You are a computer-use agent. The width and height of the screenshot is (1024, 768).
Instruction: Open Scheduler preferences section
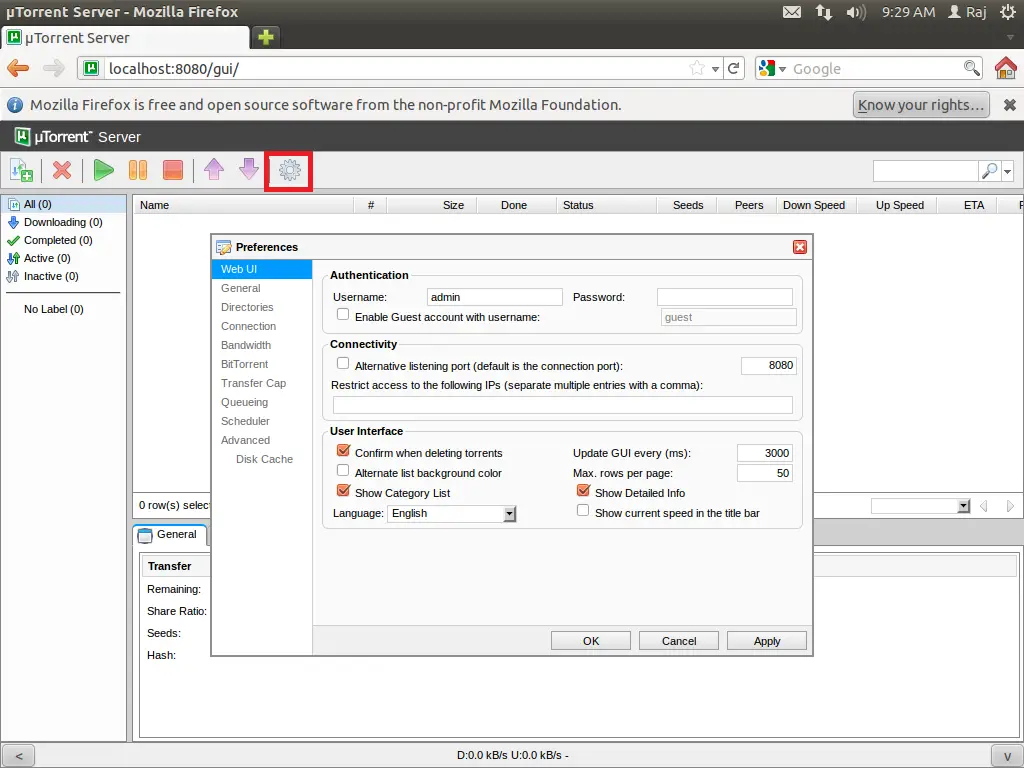(x=262, y=421)
